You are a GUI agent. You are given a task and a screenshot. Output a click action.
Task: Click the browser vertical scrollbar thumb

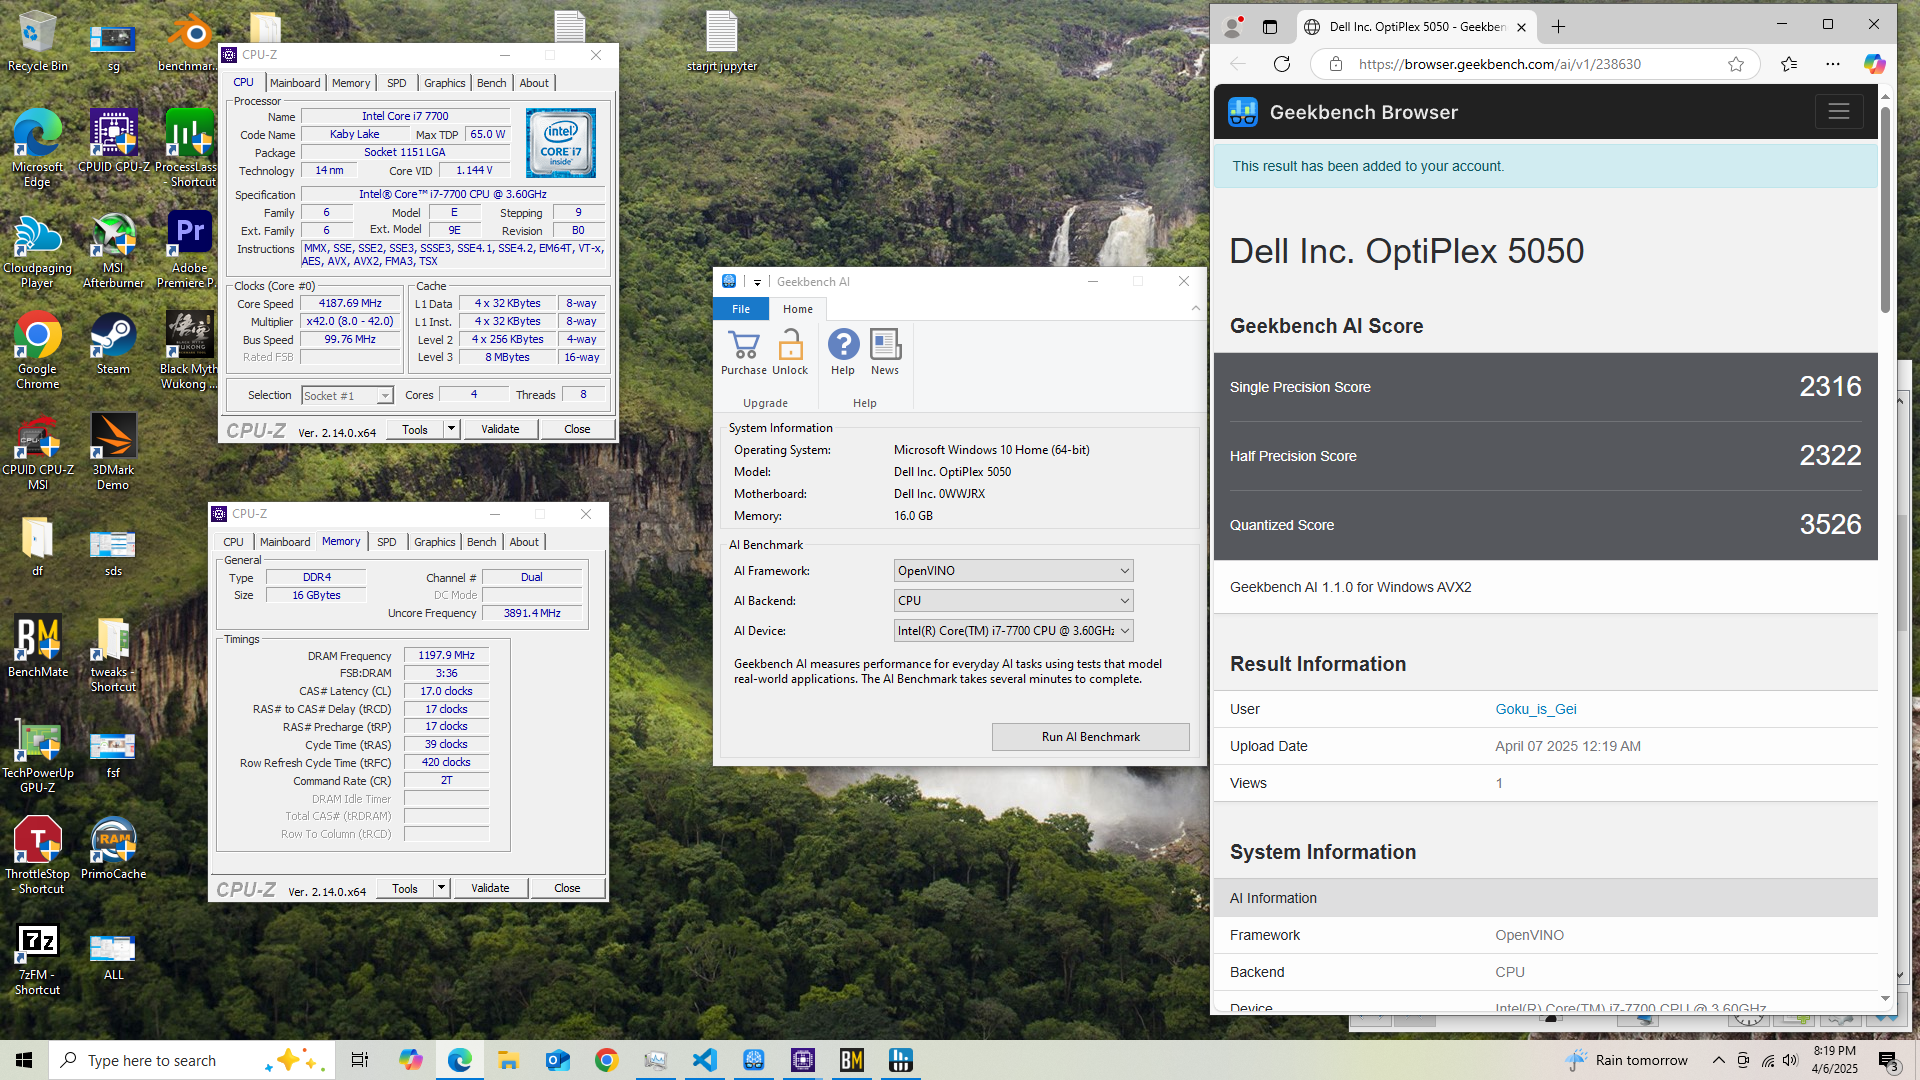(x=1885, y=208)
